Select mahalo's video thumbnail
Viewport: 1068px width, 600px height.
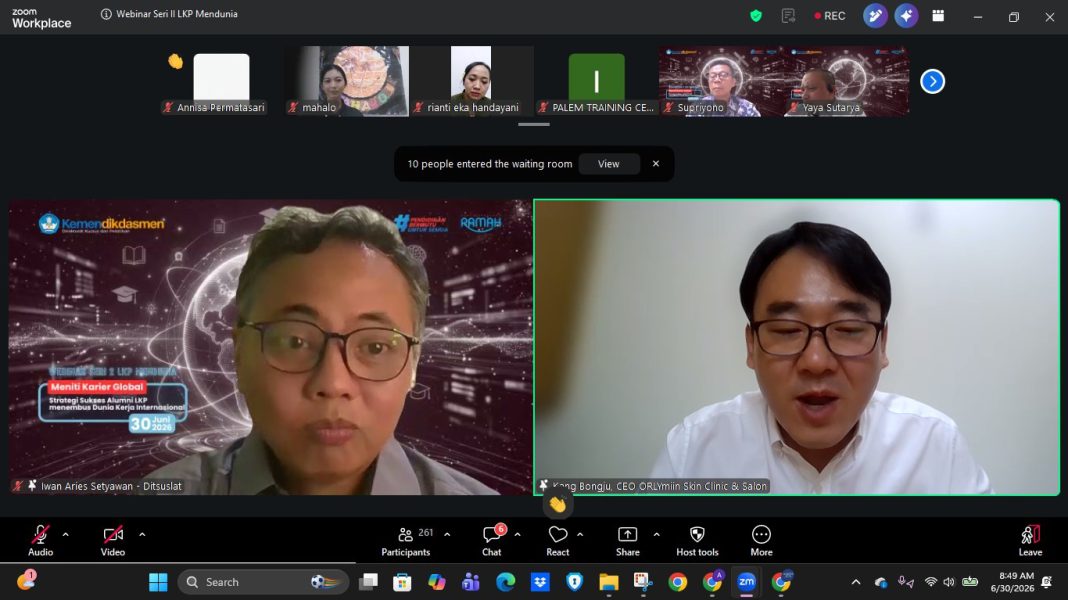(x=347, y=81)
